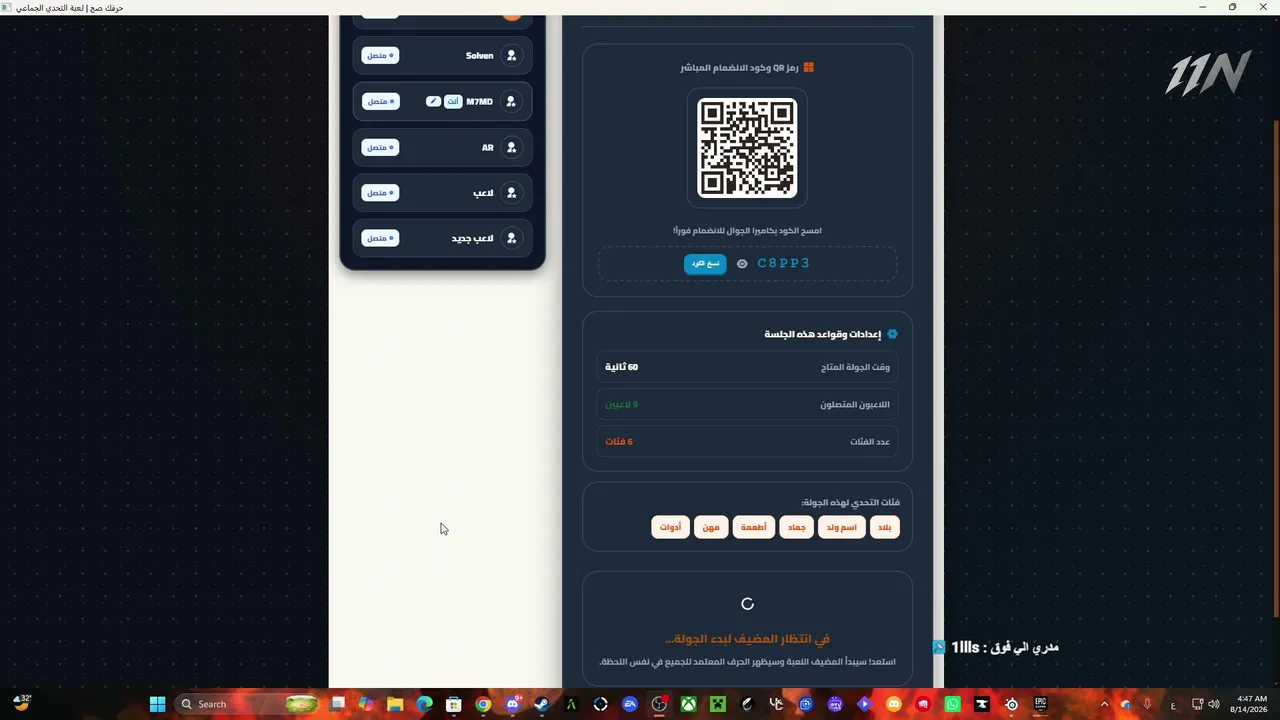This screenshot has height=720, width=1280.
Task: Open the volume control in system tray
Action: tap(1214, 704)
